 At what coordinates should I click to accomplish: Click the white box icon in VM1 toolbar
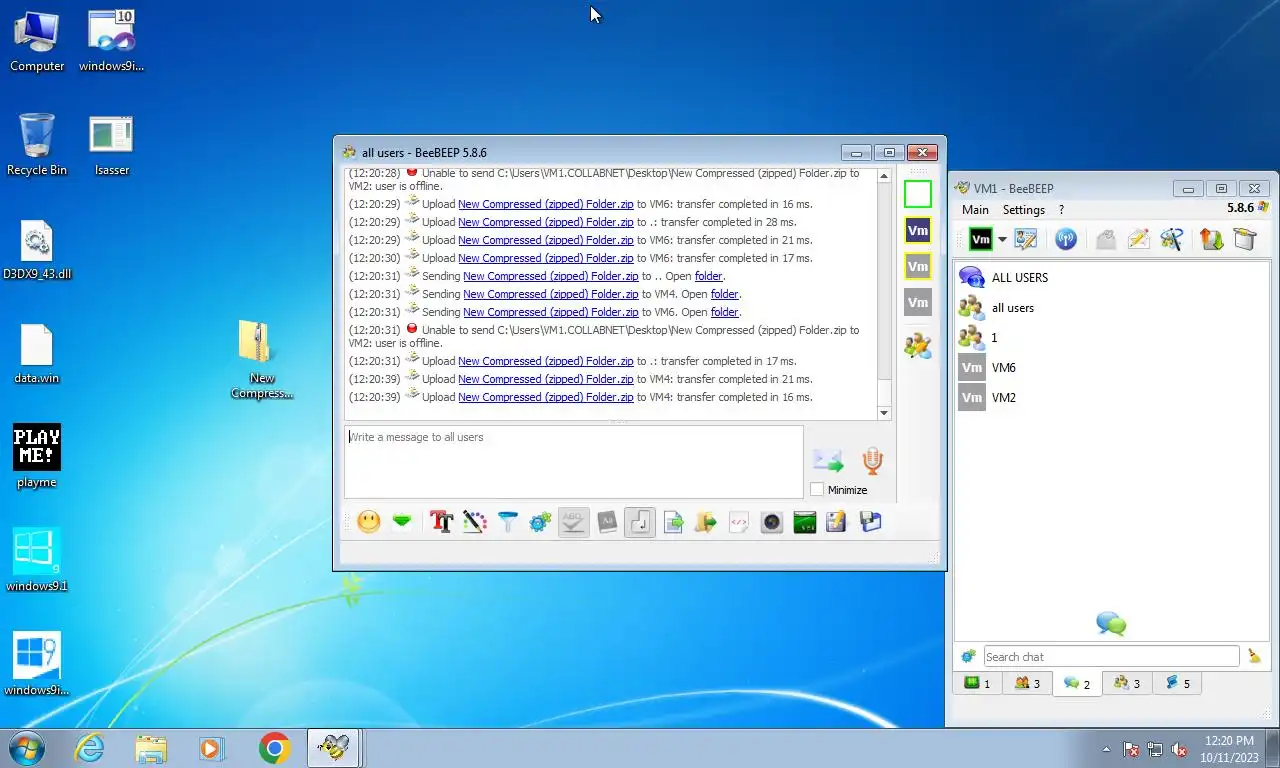click(x=1244, y=239)
